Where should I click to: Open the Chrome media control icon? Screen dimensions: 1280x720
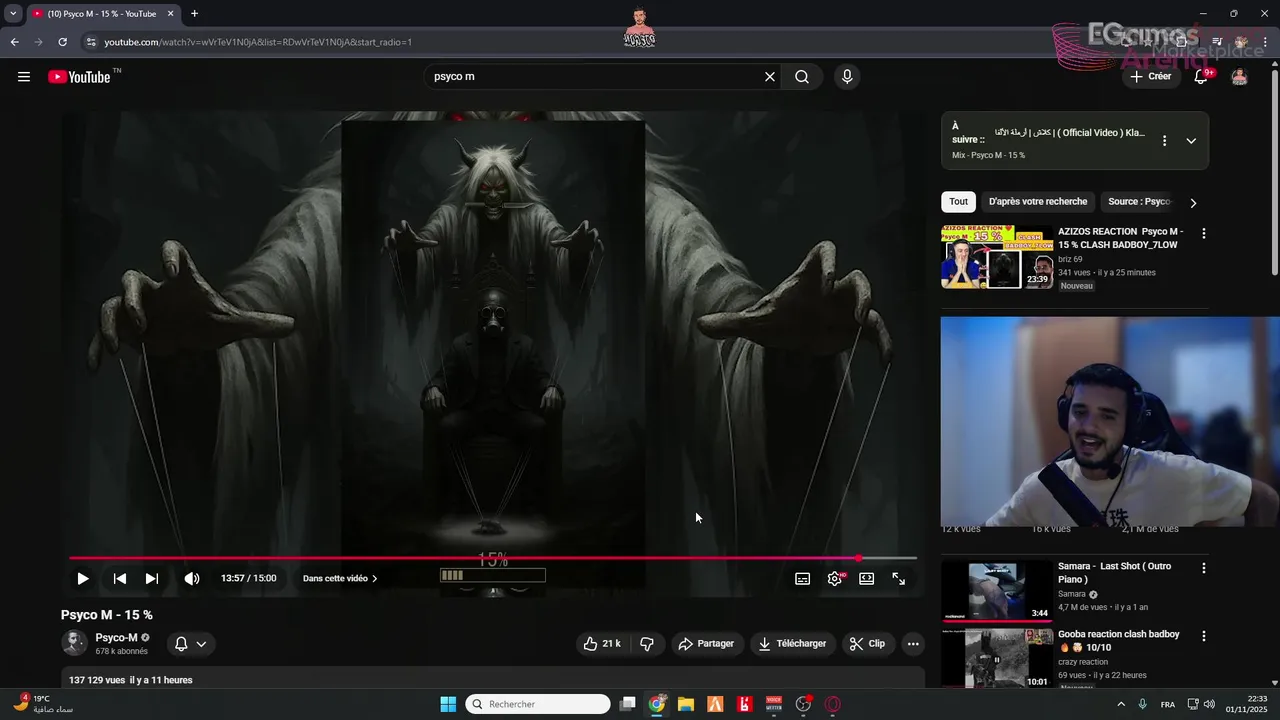click(x=1217, y=42)
